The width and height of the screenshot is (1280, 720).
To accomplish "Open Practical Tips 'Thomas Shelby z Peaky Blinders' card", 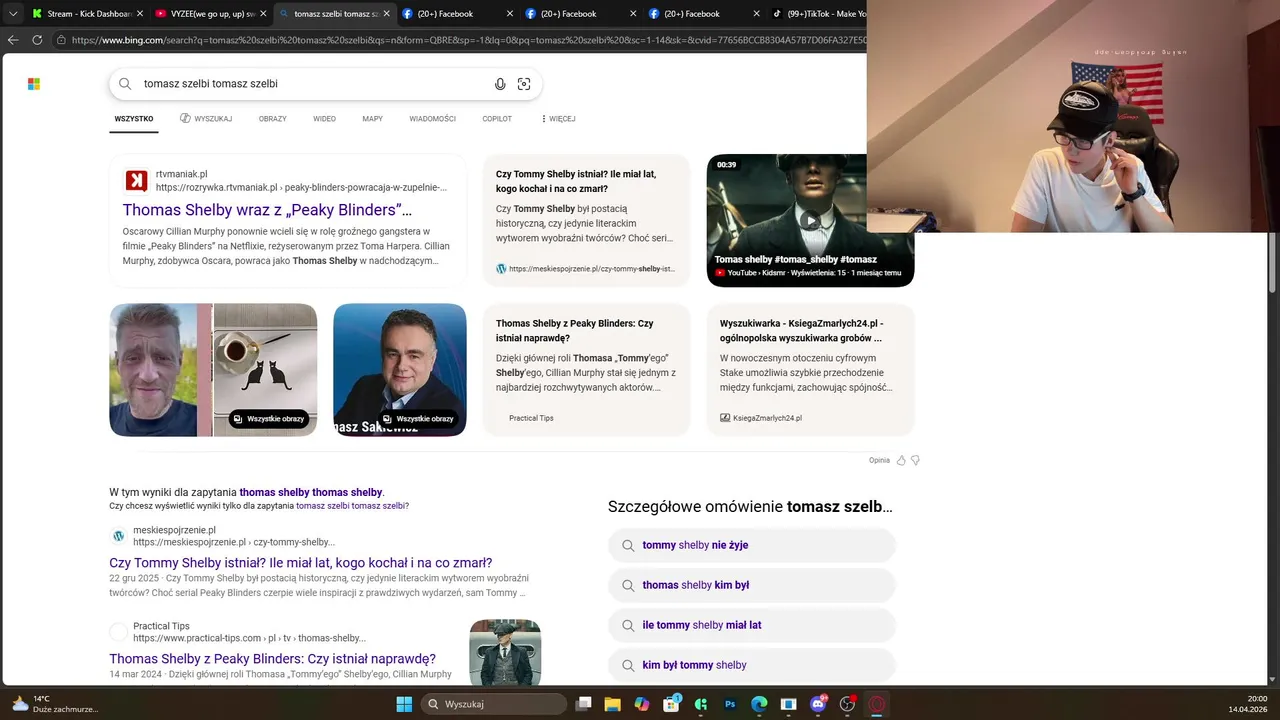I will (x=586, y=370).
